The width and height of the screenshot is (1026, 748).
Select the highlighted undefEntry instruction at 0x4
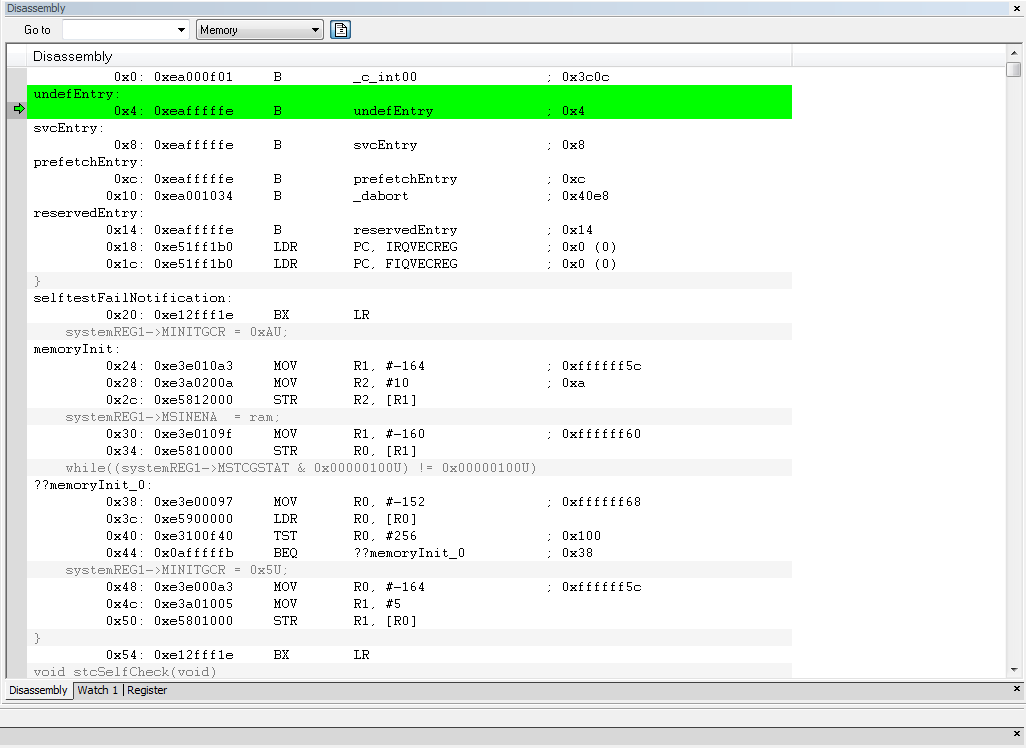pyautogui.click(x=409, y=111)
